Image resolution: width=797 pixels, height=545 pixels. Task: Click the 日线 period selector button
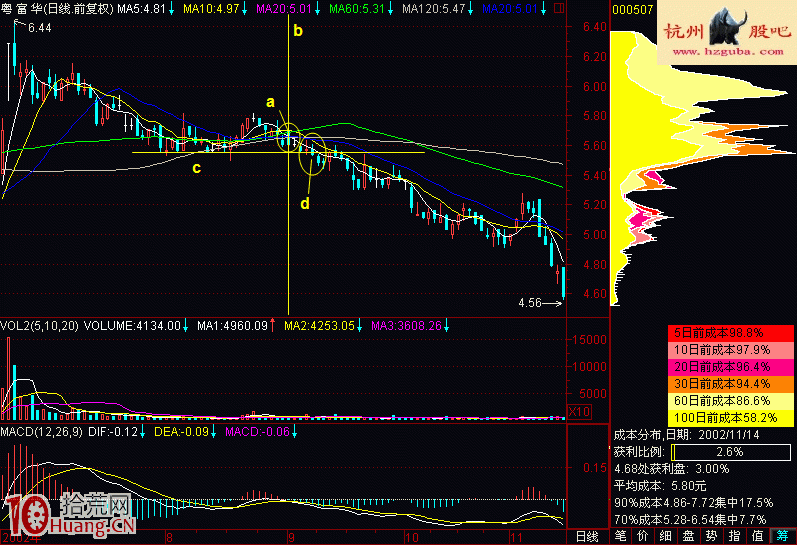[x=587, y=536]
